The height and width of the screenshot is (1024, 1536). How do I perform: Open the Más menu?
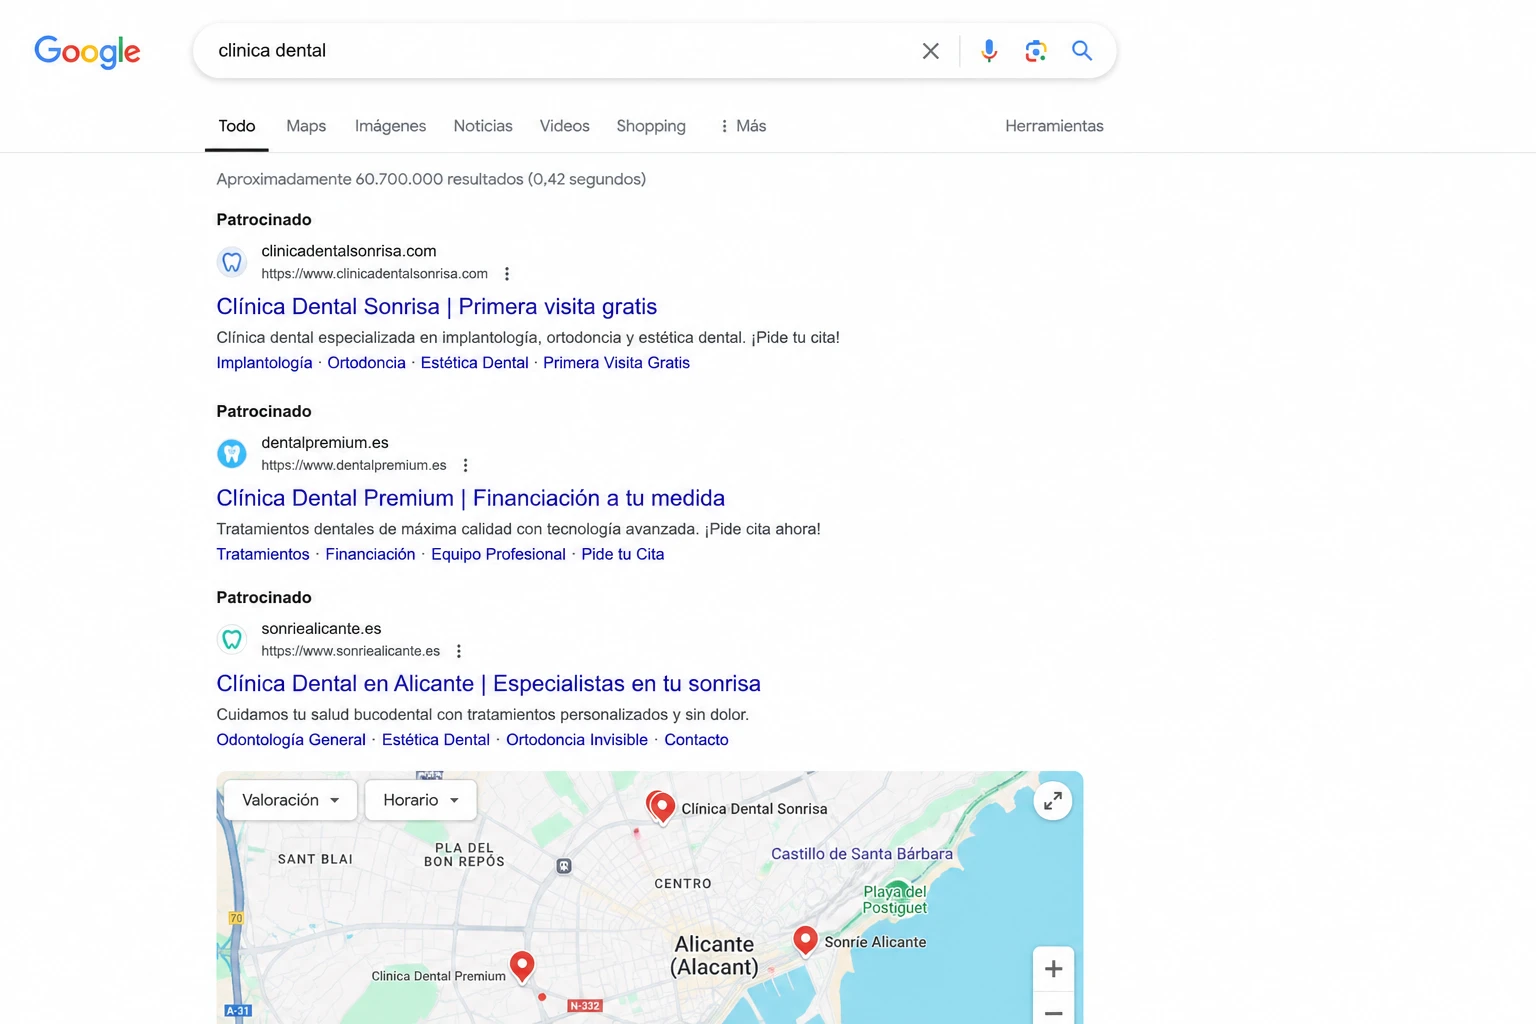pos(743,126)
